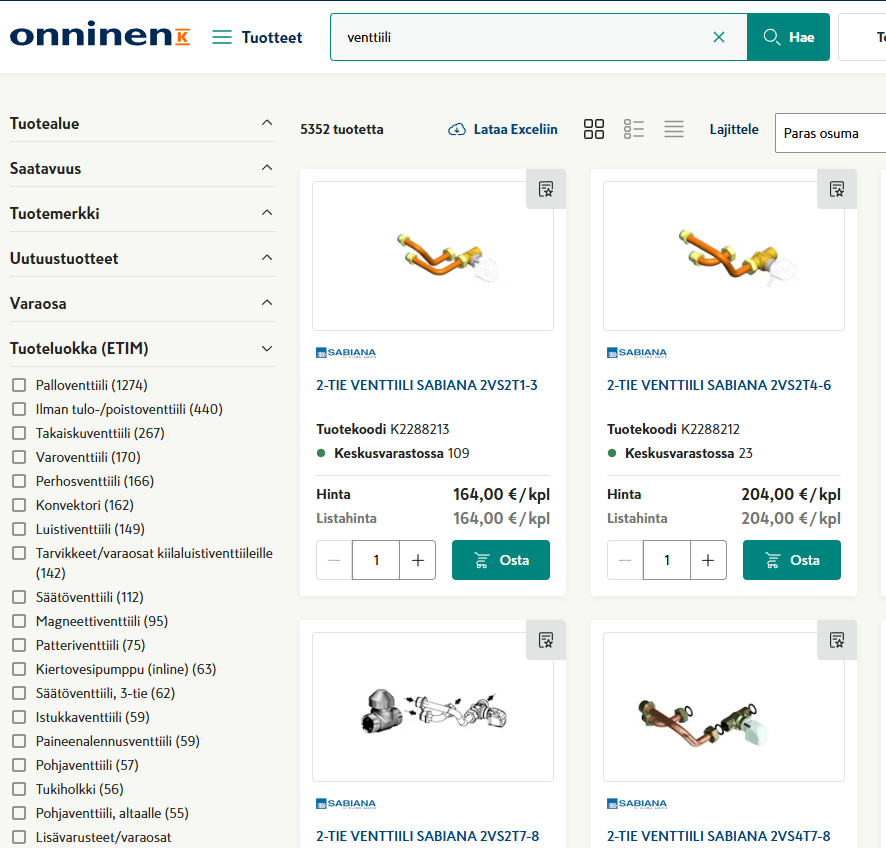Viewport: 886px width, 848px height.
Task: Check the Säätöventtiili, 3-tie (62) filter
Action: (x=19, y=693)
